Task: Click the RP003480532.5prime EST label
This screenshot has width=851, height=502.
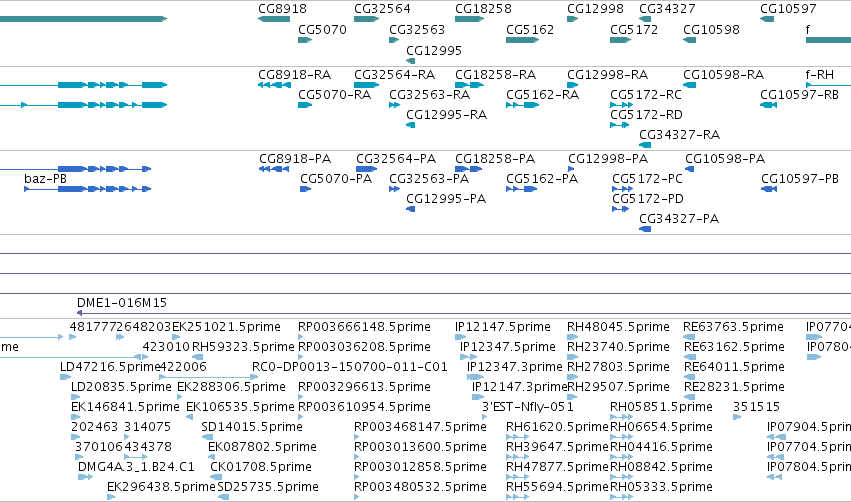Action: pyautogui.click(x=420, y=486)
